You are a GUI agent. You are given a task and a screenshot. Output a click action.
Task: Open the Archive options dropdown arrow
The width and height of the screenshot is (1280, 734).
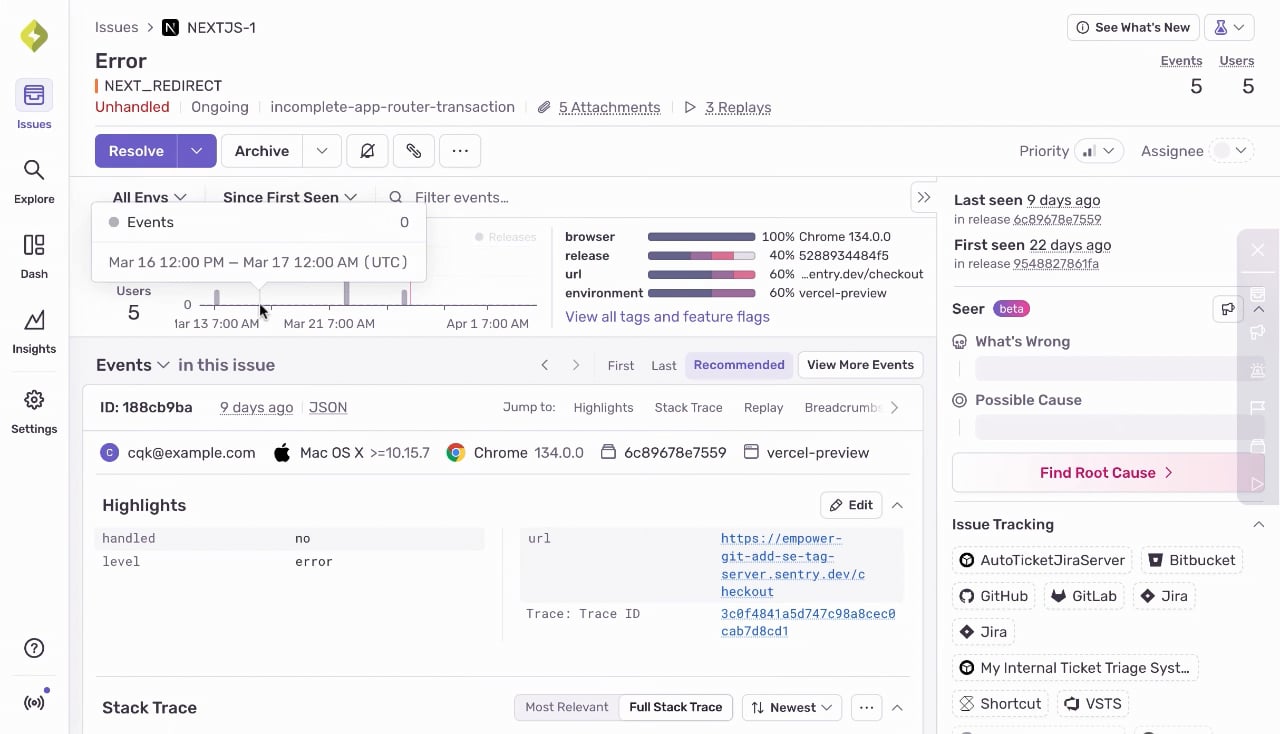322,151
